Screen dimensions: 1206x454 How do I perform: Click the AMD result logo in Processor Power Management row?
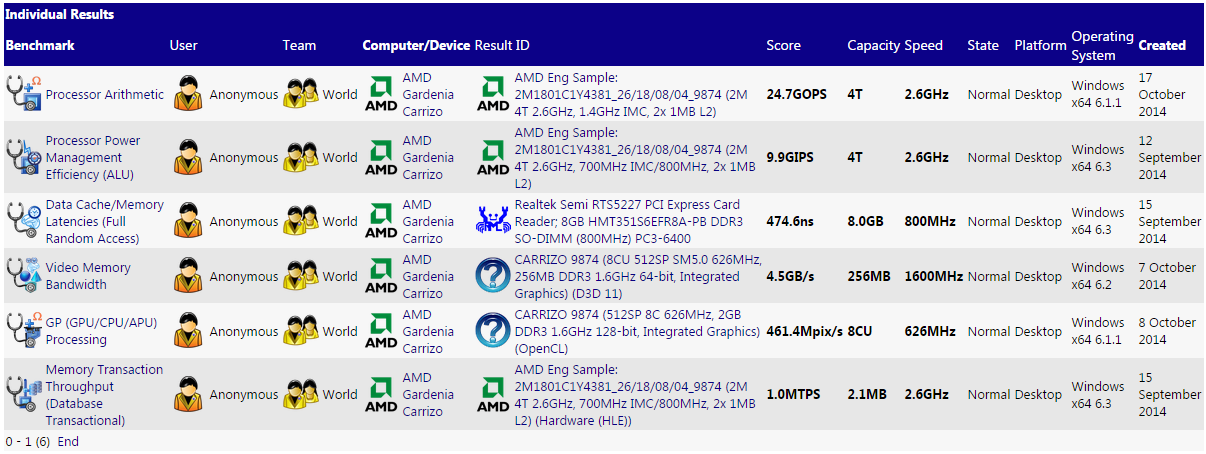[x=492, y=157]
